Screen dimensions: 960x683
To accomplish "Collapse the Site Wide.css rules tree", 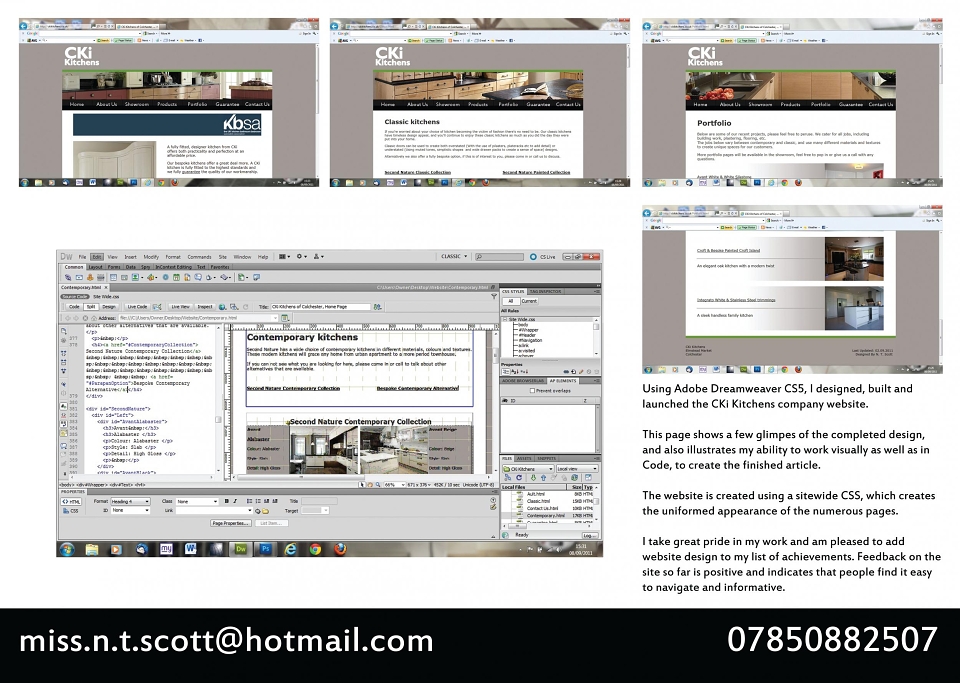I will coord(504,319).
